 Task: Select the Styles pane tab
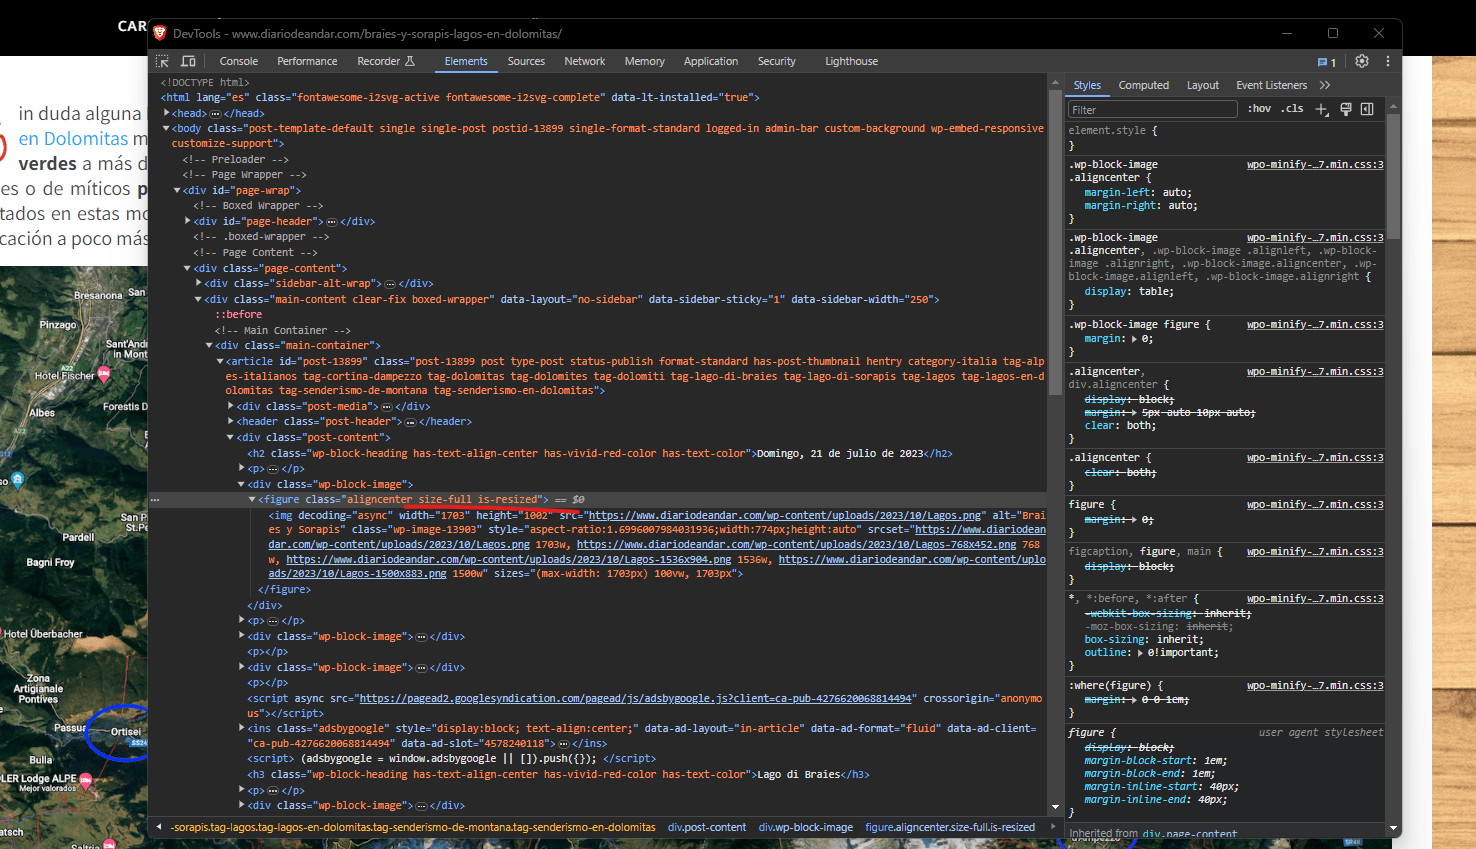(1088, 85)
